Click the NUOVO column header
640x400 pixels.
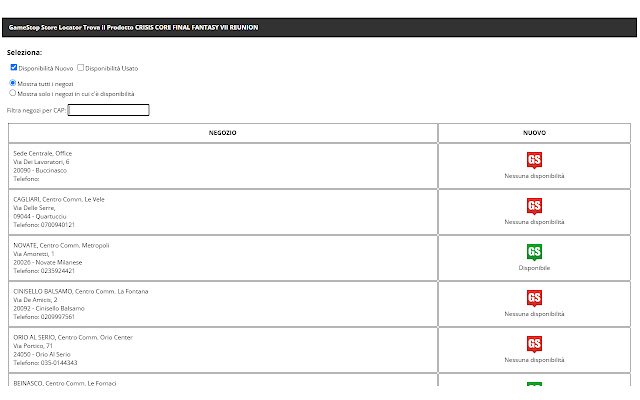pos(534,133)
